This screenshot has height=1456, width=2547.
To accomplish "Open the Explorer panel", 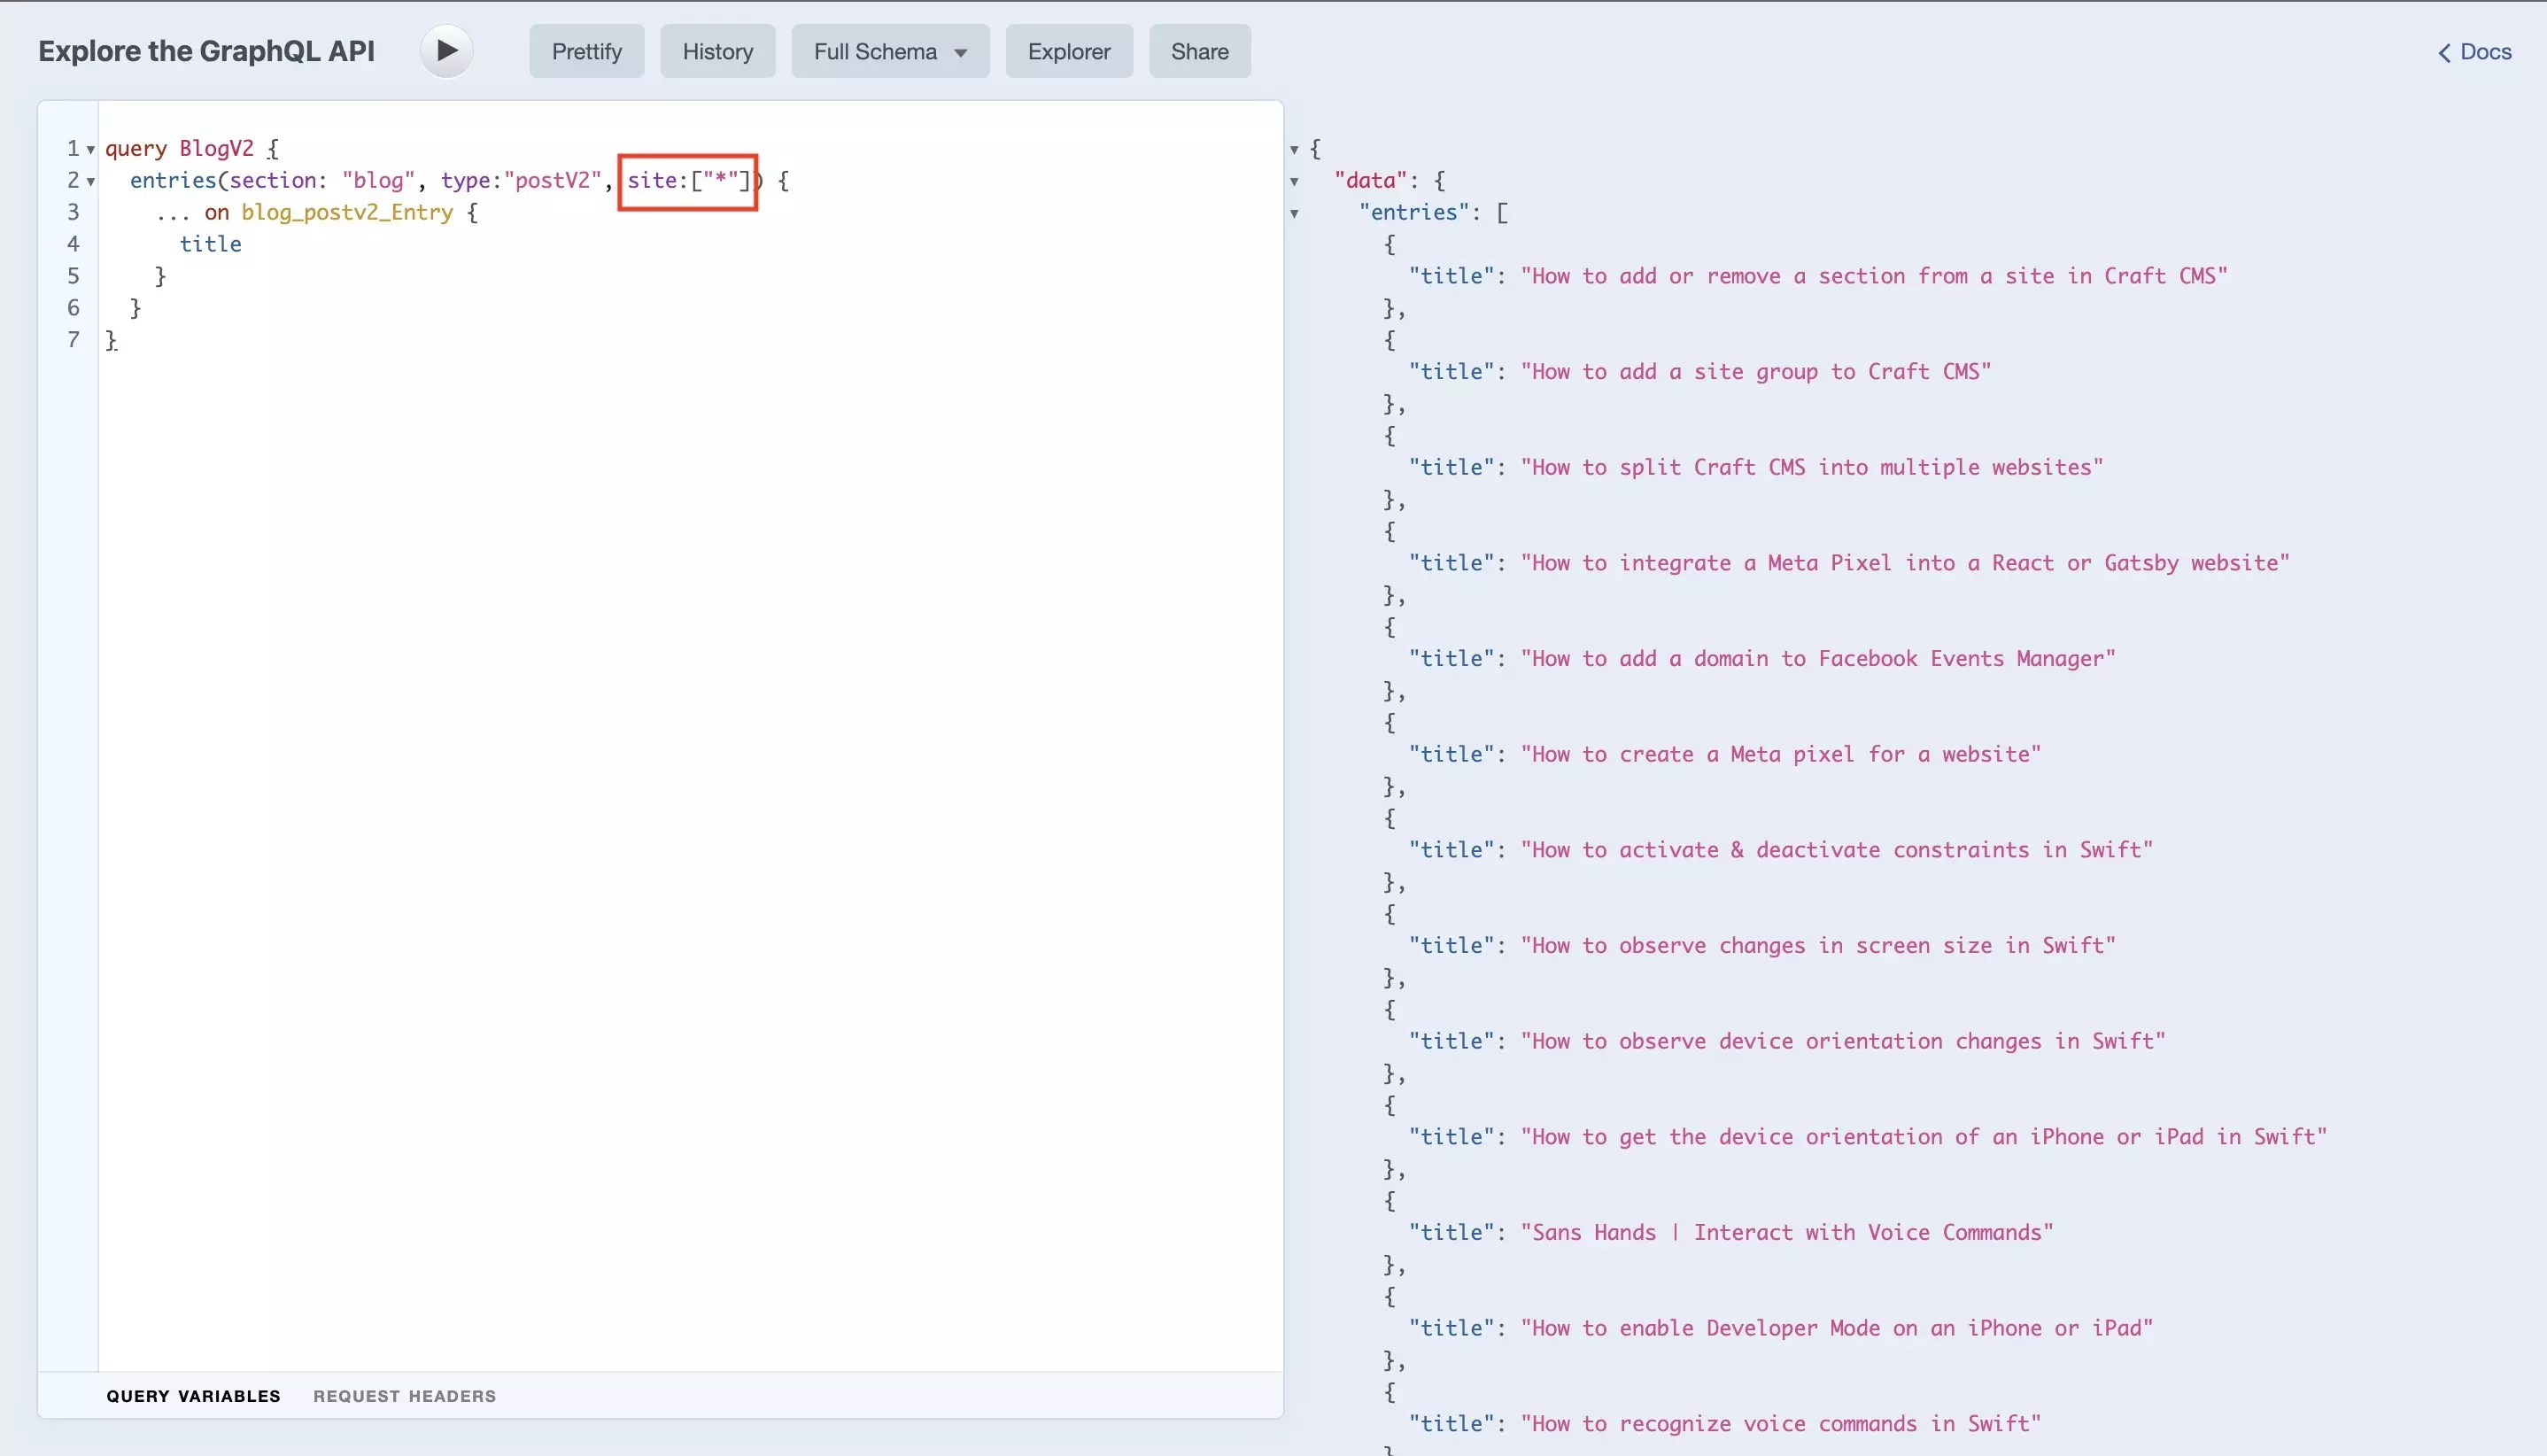I will click(x=1068, y=50).
